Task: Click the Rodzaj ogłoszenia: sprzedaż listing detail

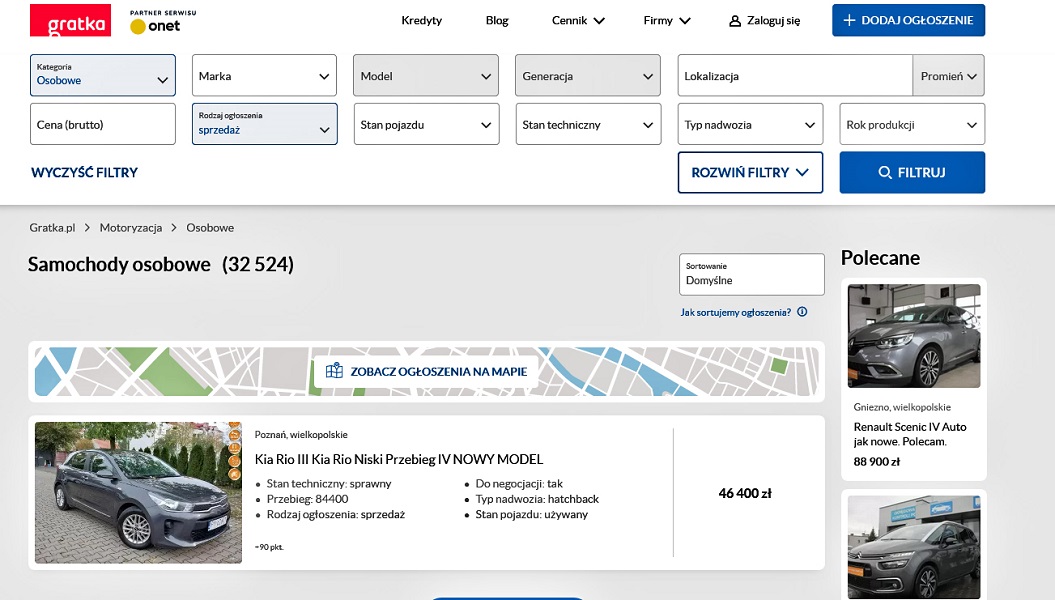Action: click(336, 515)
